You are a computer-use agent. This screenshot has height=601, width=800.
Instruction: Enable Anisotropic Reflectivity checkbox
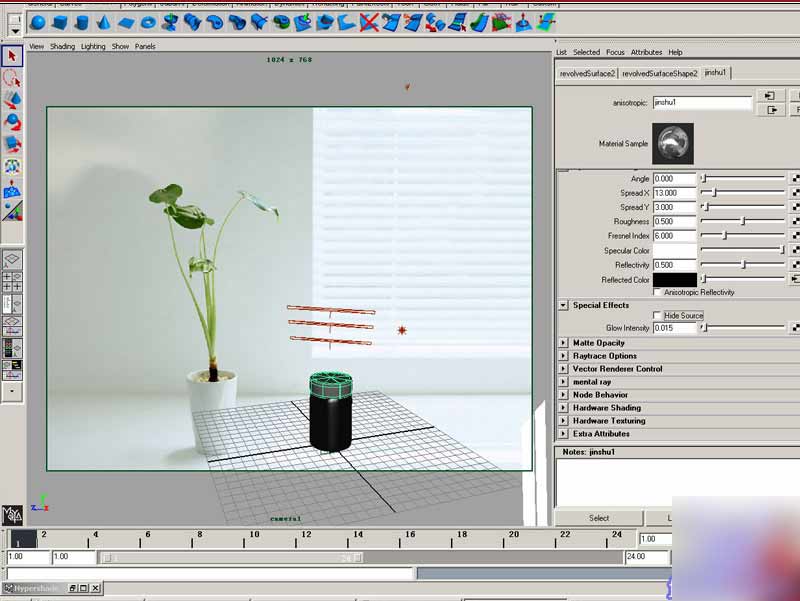point(657,292)
